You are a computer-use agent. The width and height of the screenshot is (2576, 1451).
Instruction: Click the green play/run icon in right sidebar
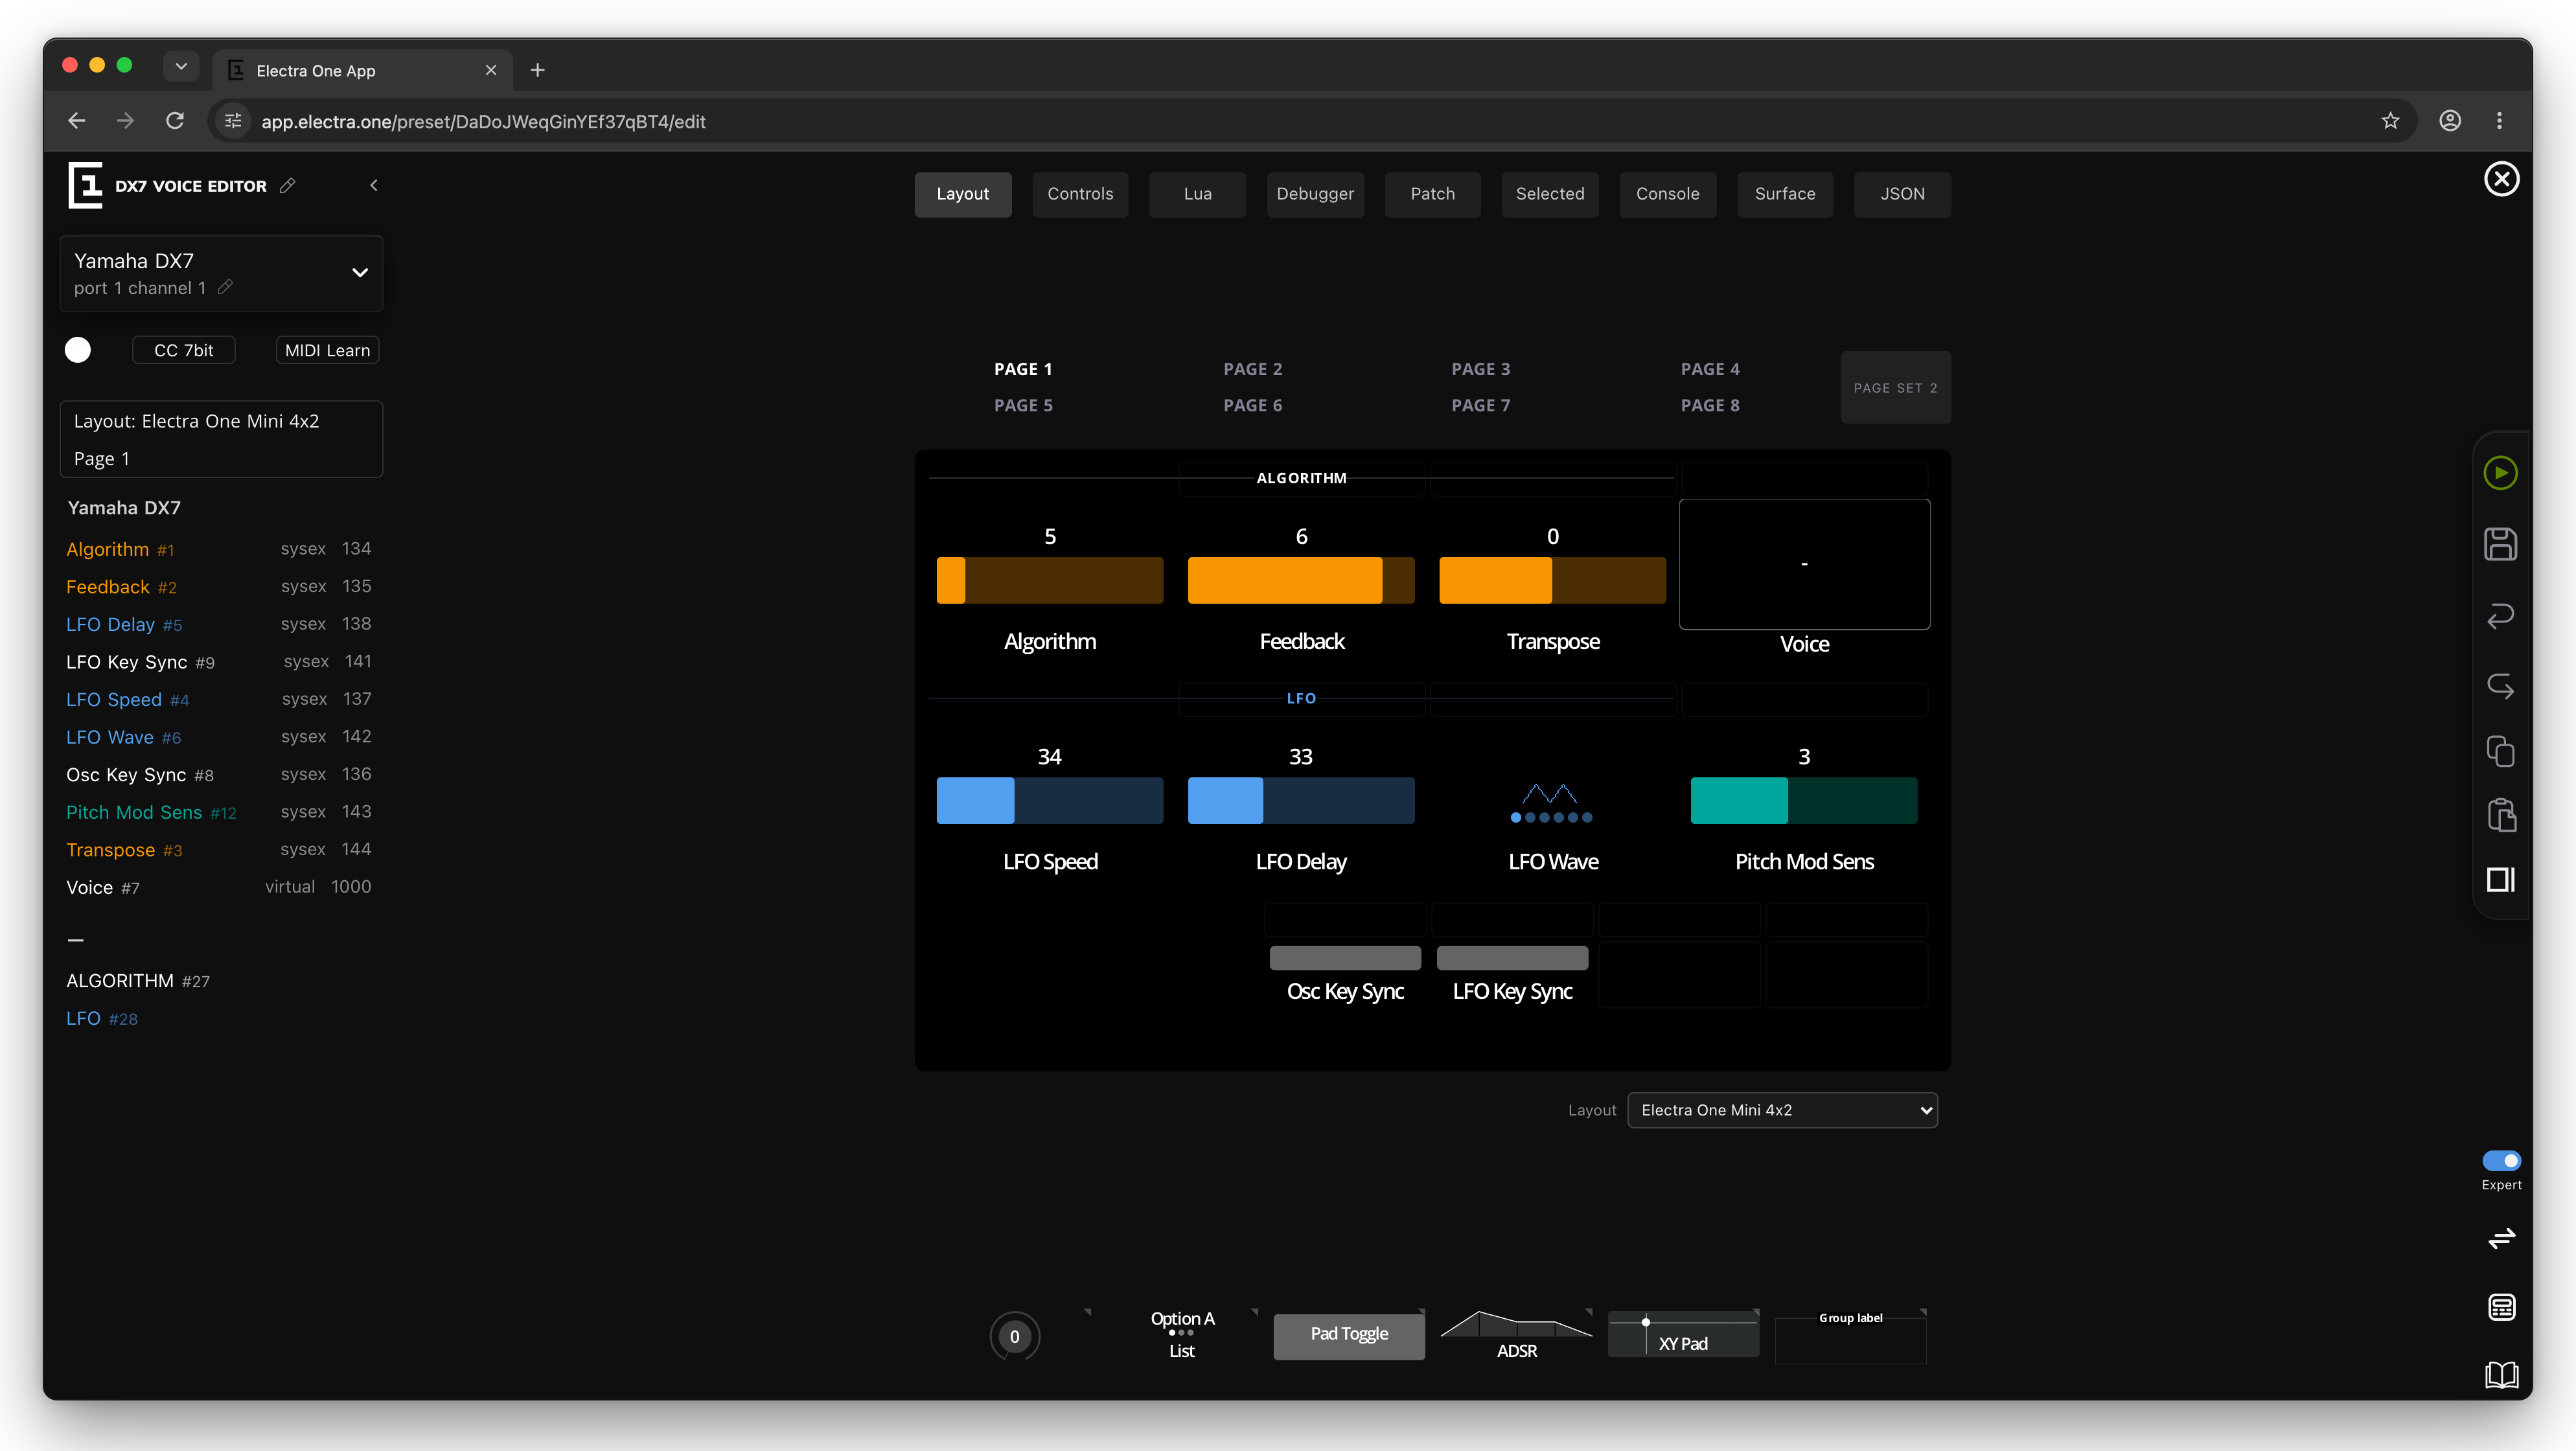pos(2500,473)
